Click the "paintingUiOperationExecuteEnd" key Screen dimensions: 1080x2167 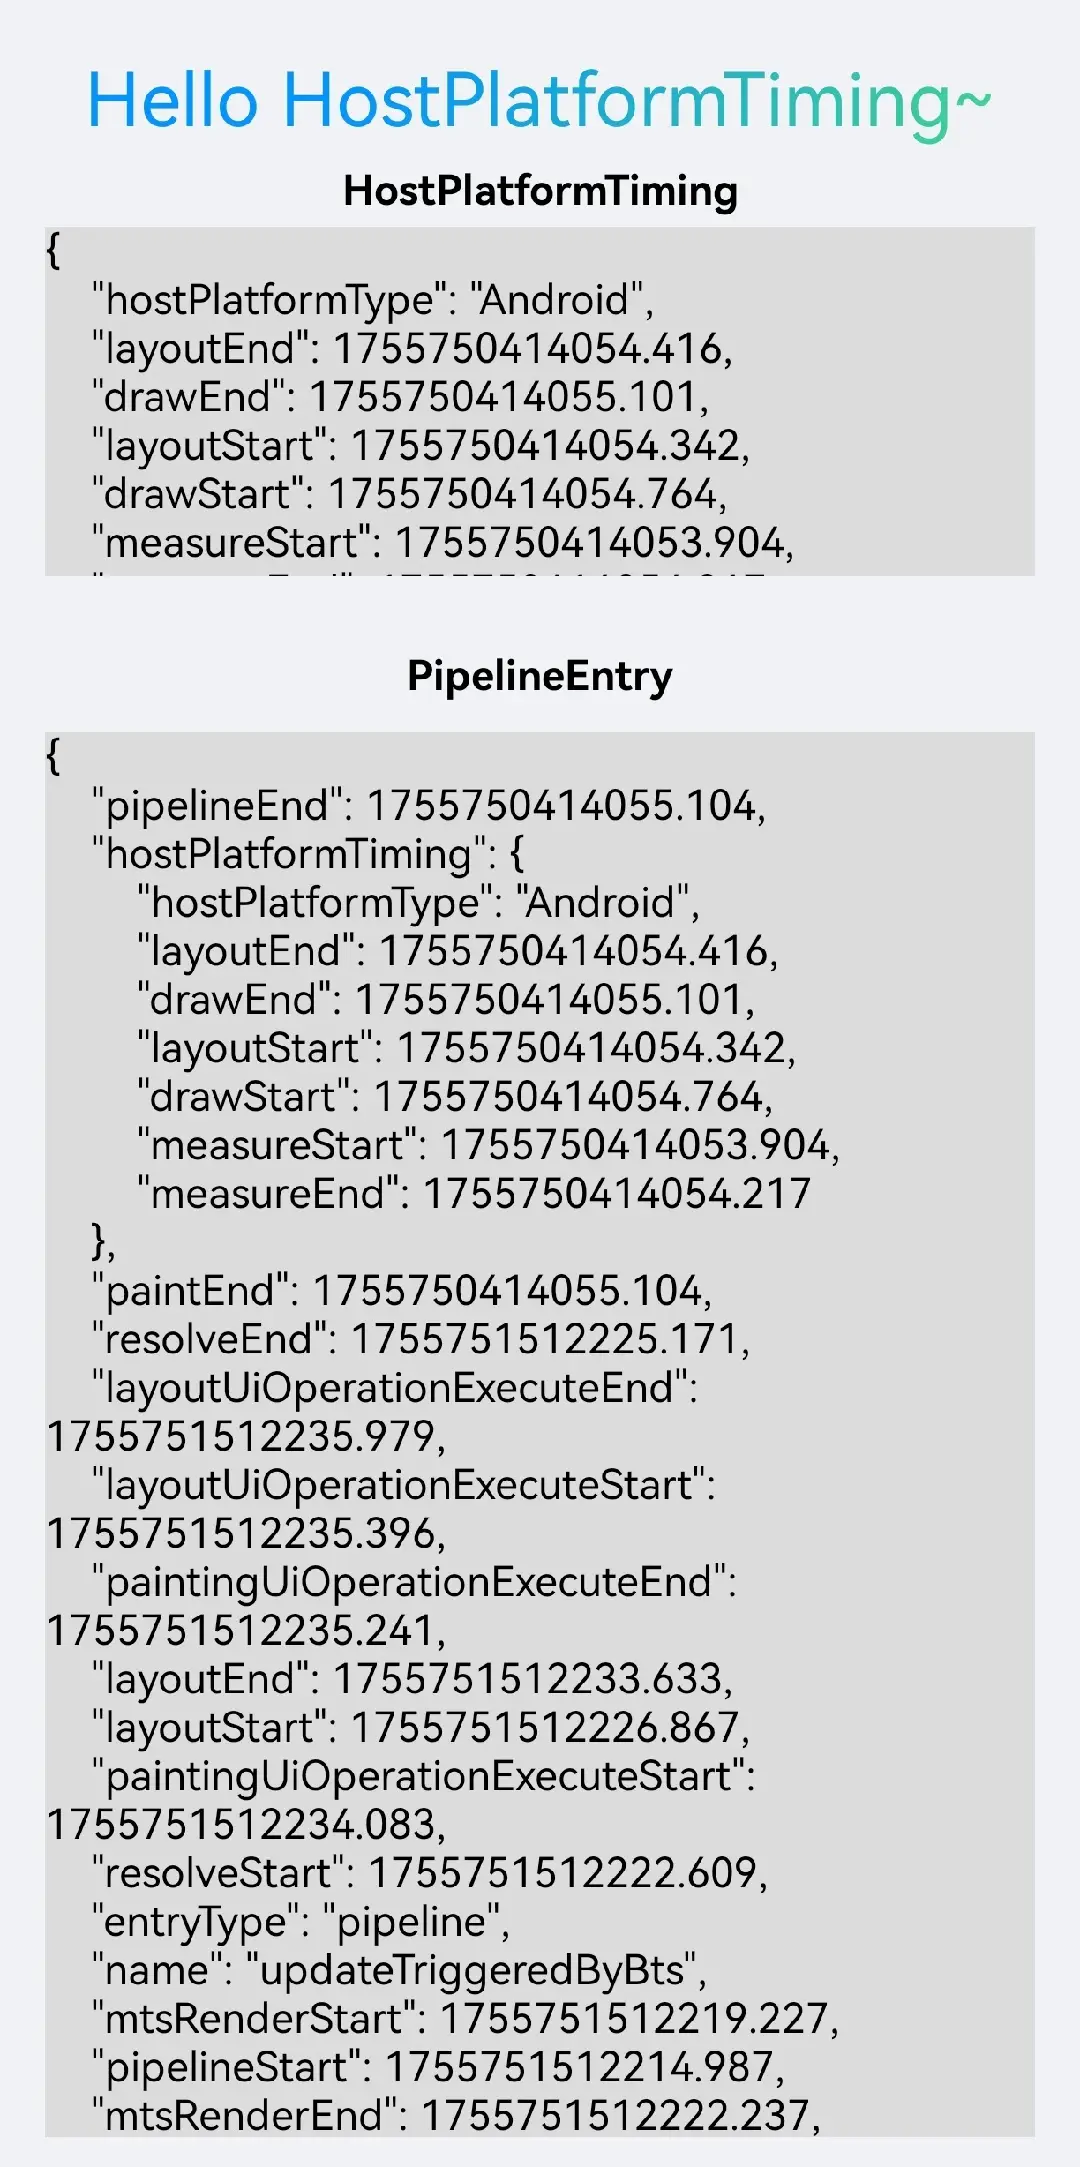(413, 1583)
